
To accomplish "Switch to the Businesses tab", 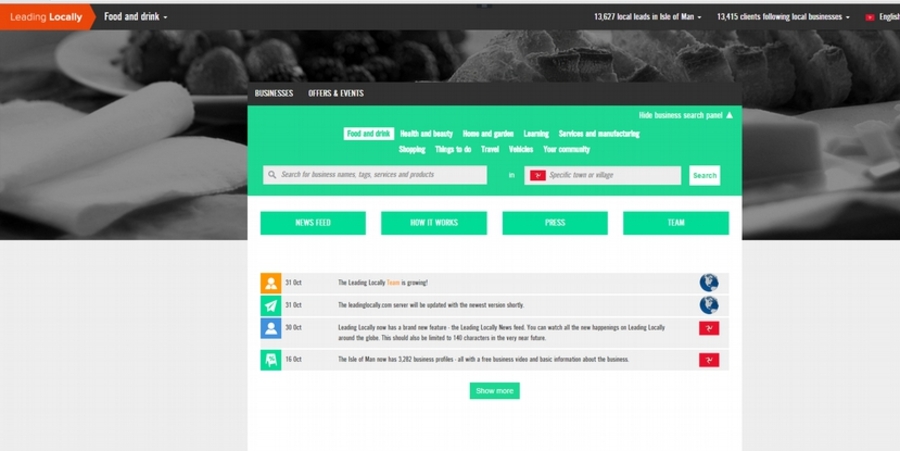I will (x=274, y=93).
